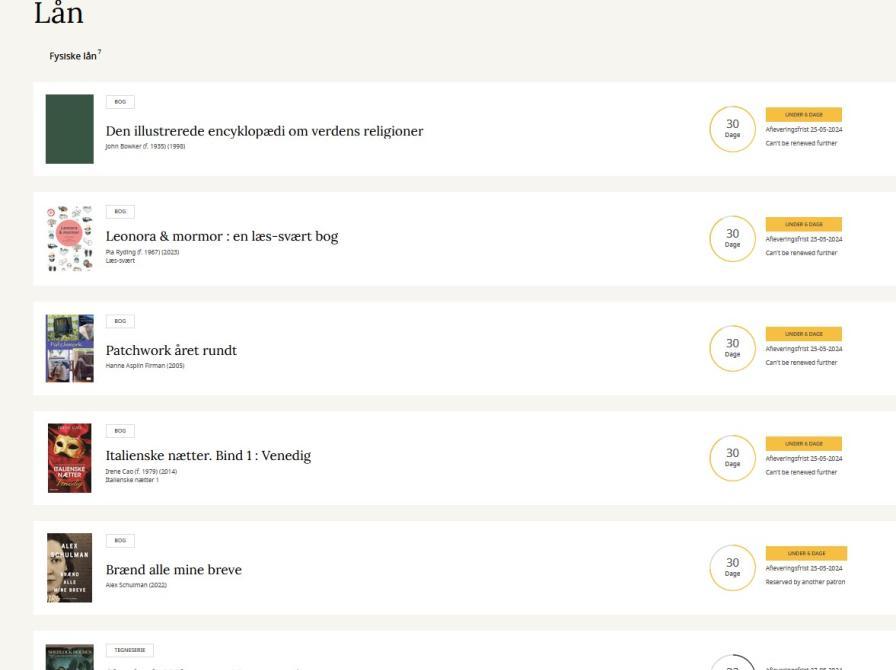Click the BOG tag above Italienske nætter
The width and height of the screenshot is (896, 670).
click(x=120, y=431)
